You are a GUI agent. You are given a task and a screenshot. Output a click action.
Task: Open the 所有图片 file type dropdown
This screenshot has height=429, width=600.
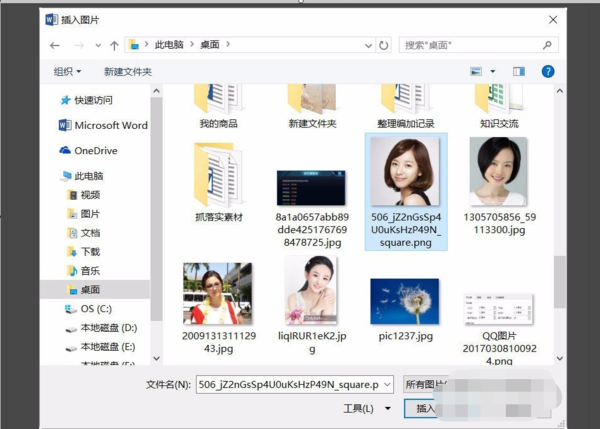pos(425,384)
